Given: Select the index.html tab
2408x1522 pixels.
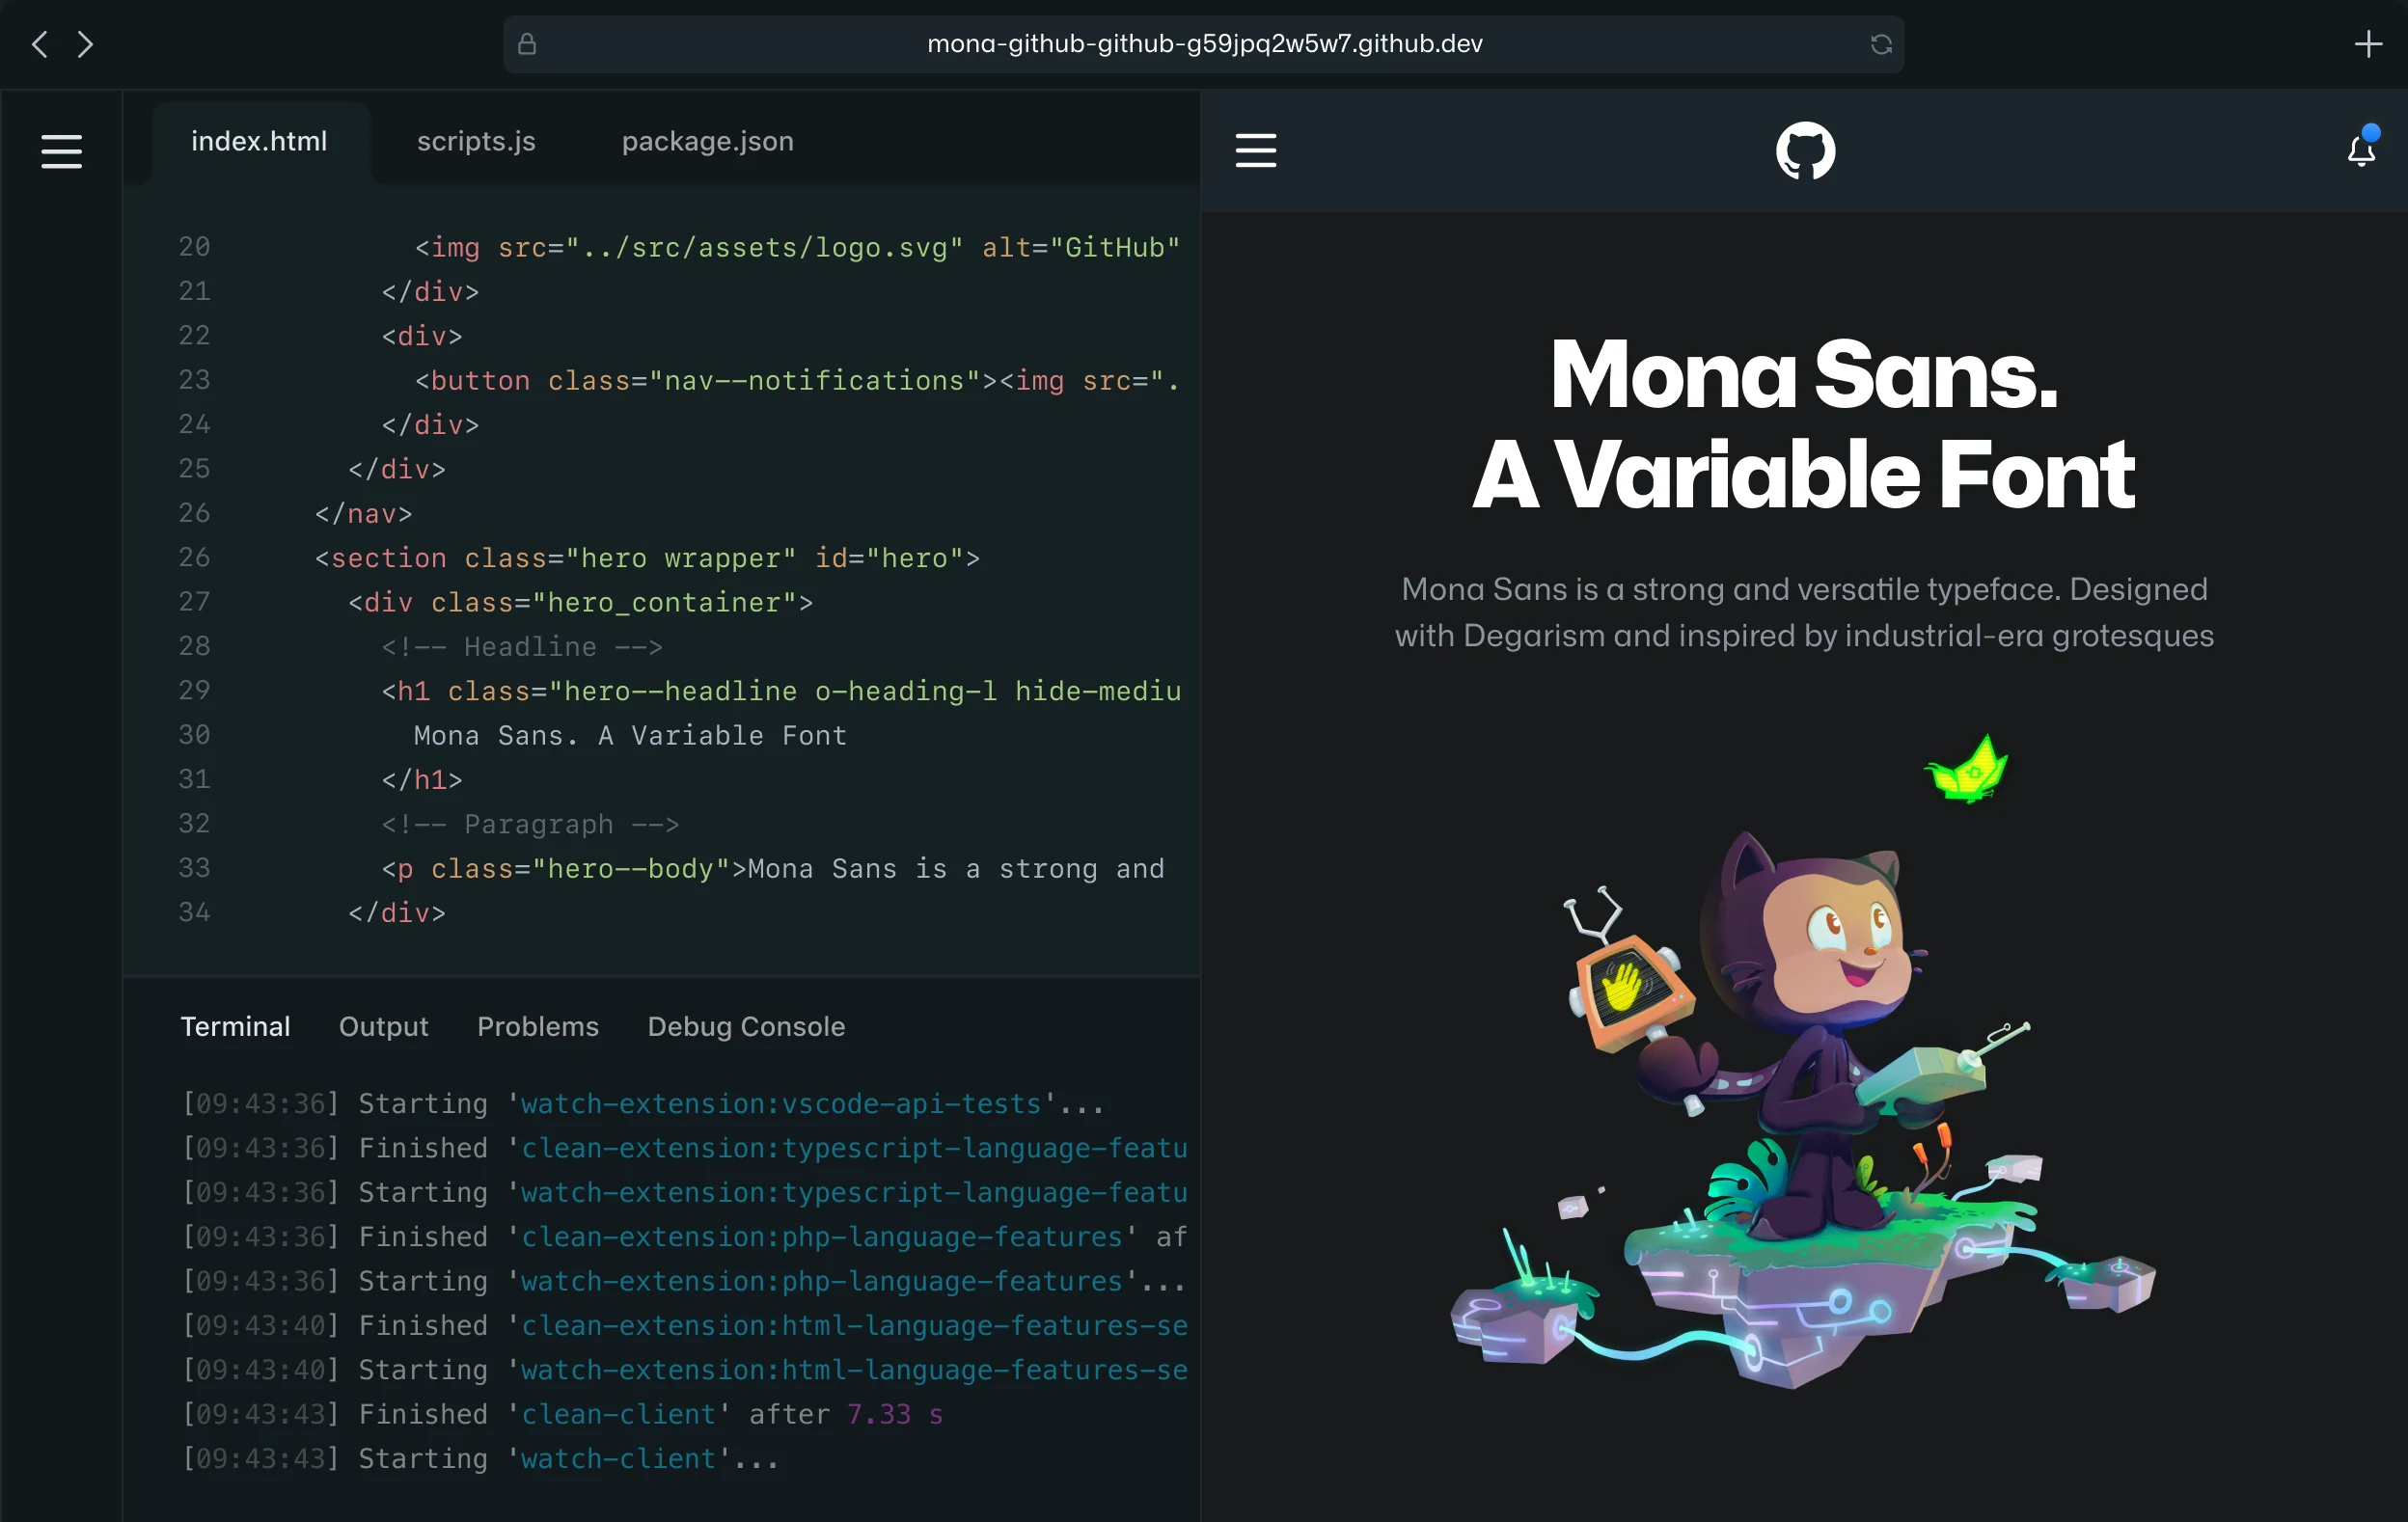Looking at the screenshot, I should (259, 141).
